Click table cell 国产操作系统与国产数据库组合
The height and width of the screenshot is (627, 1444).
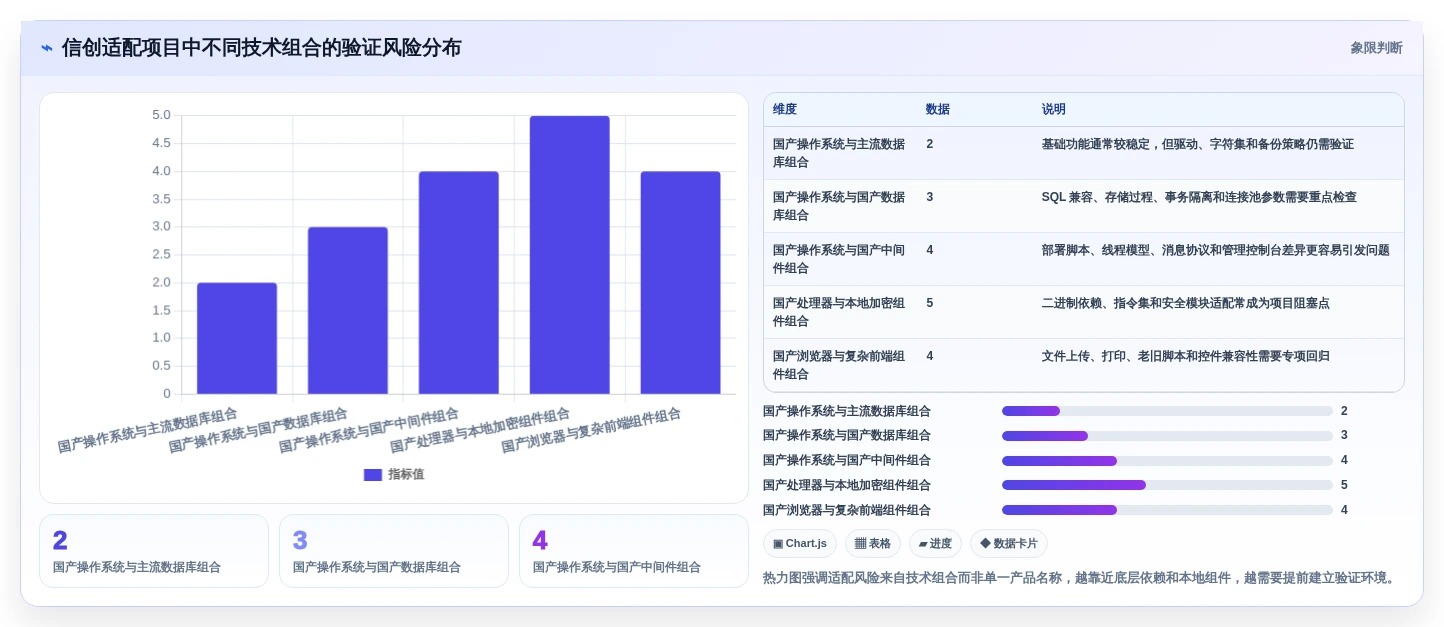839,206
